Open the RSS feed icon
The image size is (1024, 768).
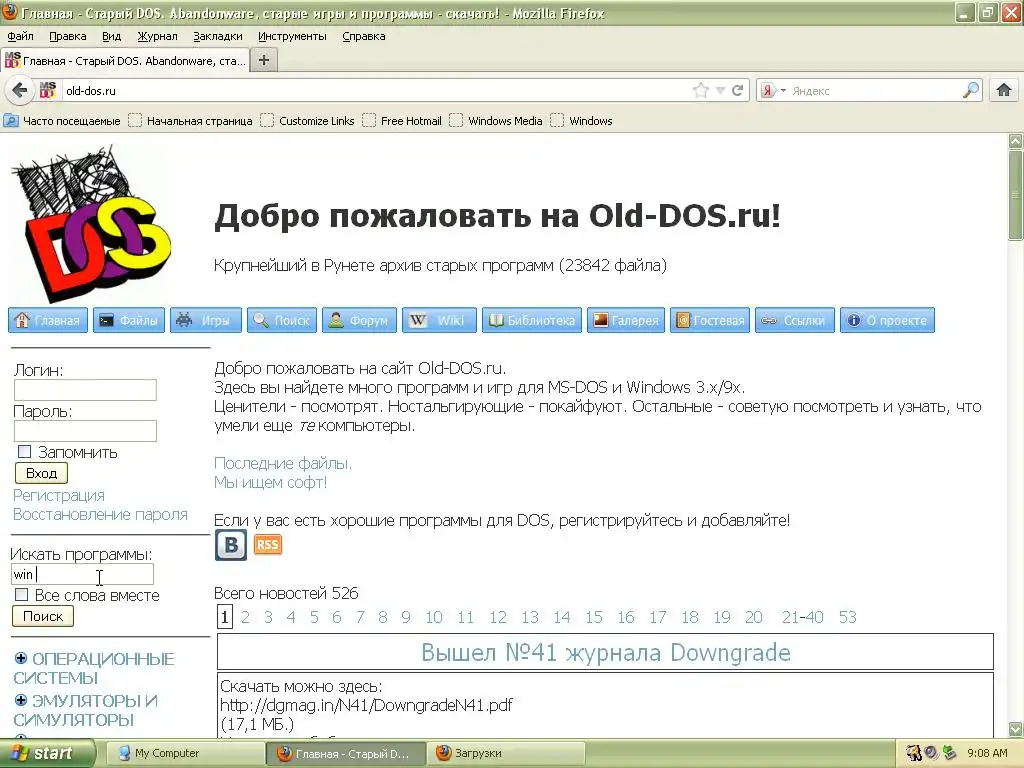(x=268, y=544)
